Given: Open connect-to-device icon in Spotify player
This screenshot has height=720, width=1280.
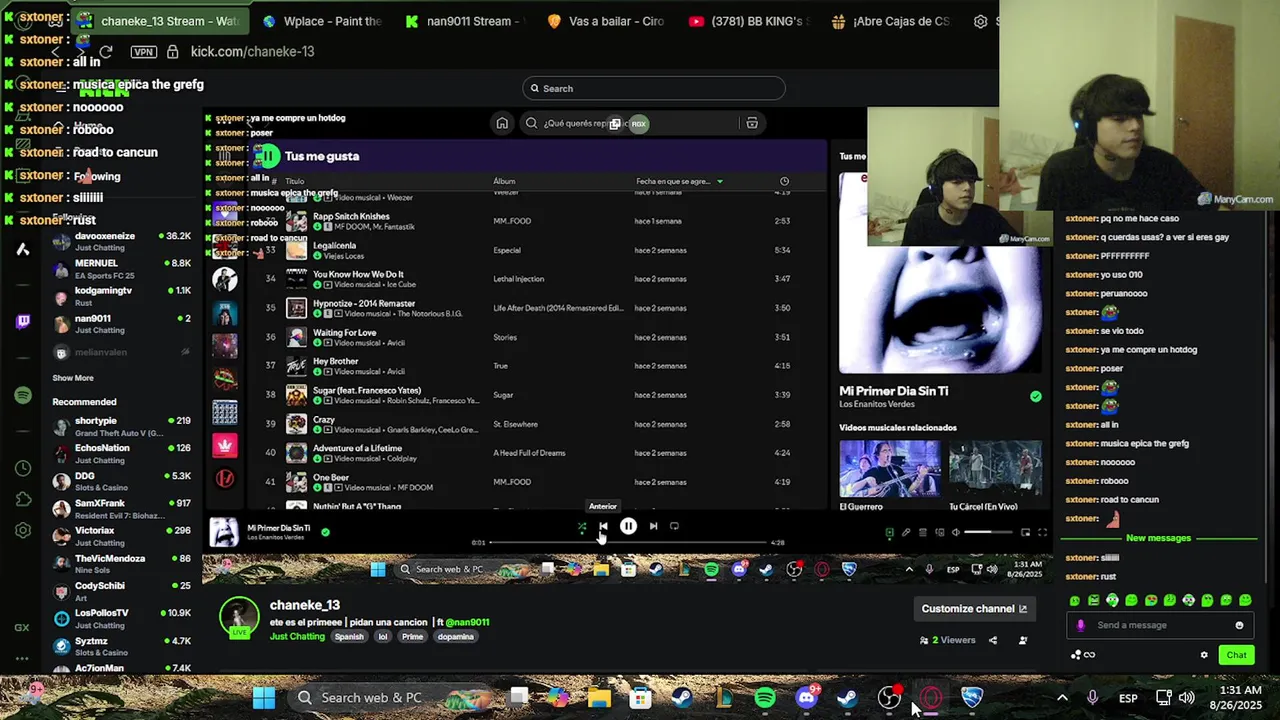Looking at the screenshot, I should 939,533.
